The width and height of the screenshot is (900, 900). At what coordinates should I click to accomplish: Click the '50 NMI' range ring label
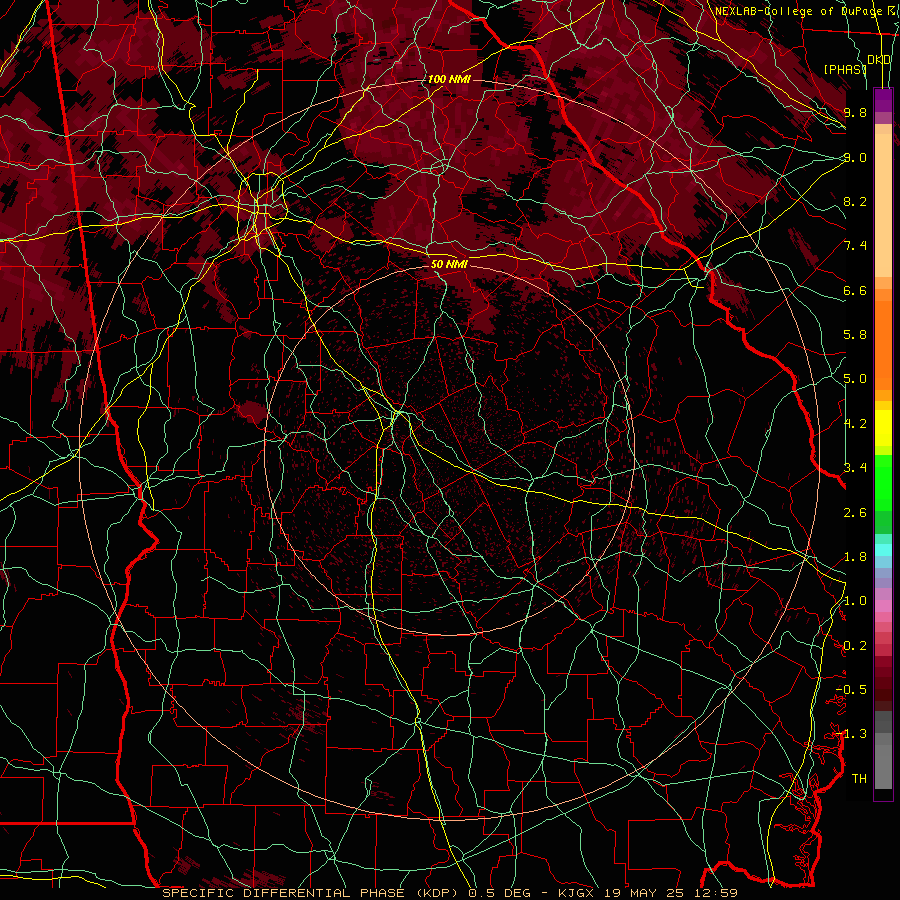[449, 264]
